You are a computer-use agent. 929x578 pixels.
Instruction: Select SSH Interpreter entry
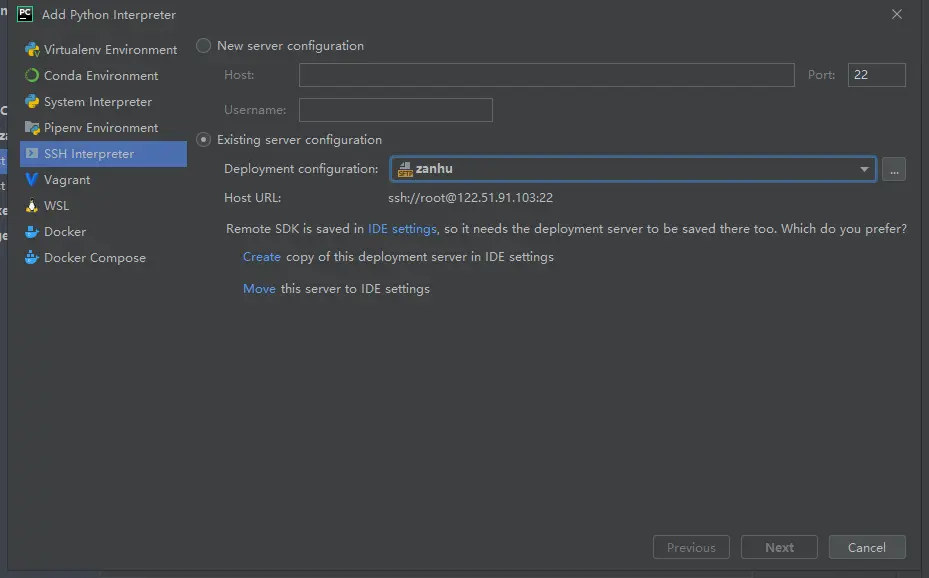pyautogui.click(x=103, y=154)
